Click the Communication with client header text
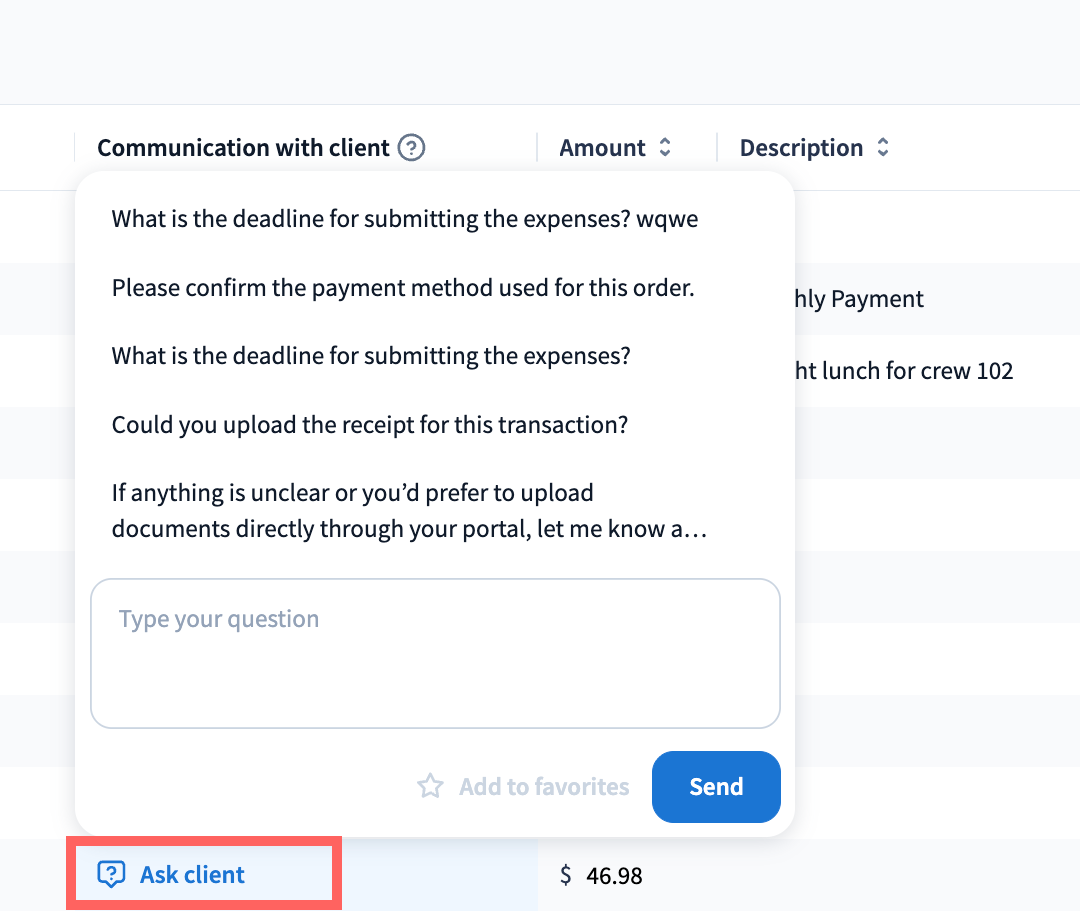This screenshot has height=918, width=1080. 243,148
